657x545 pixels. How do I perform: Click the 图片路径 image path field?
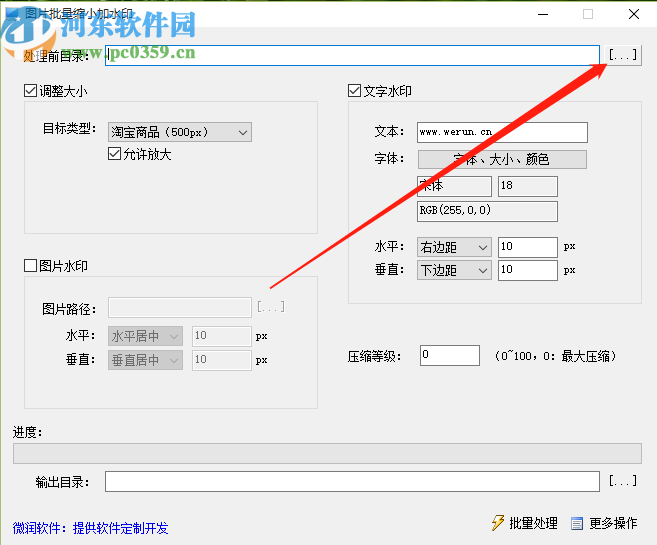180,307
